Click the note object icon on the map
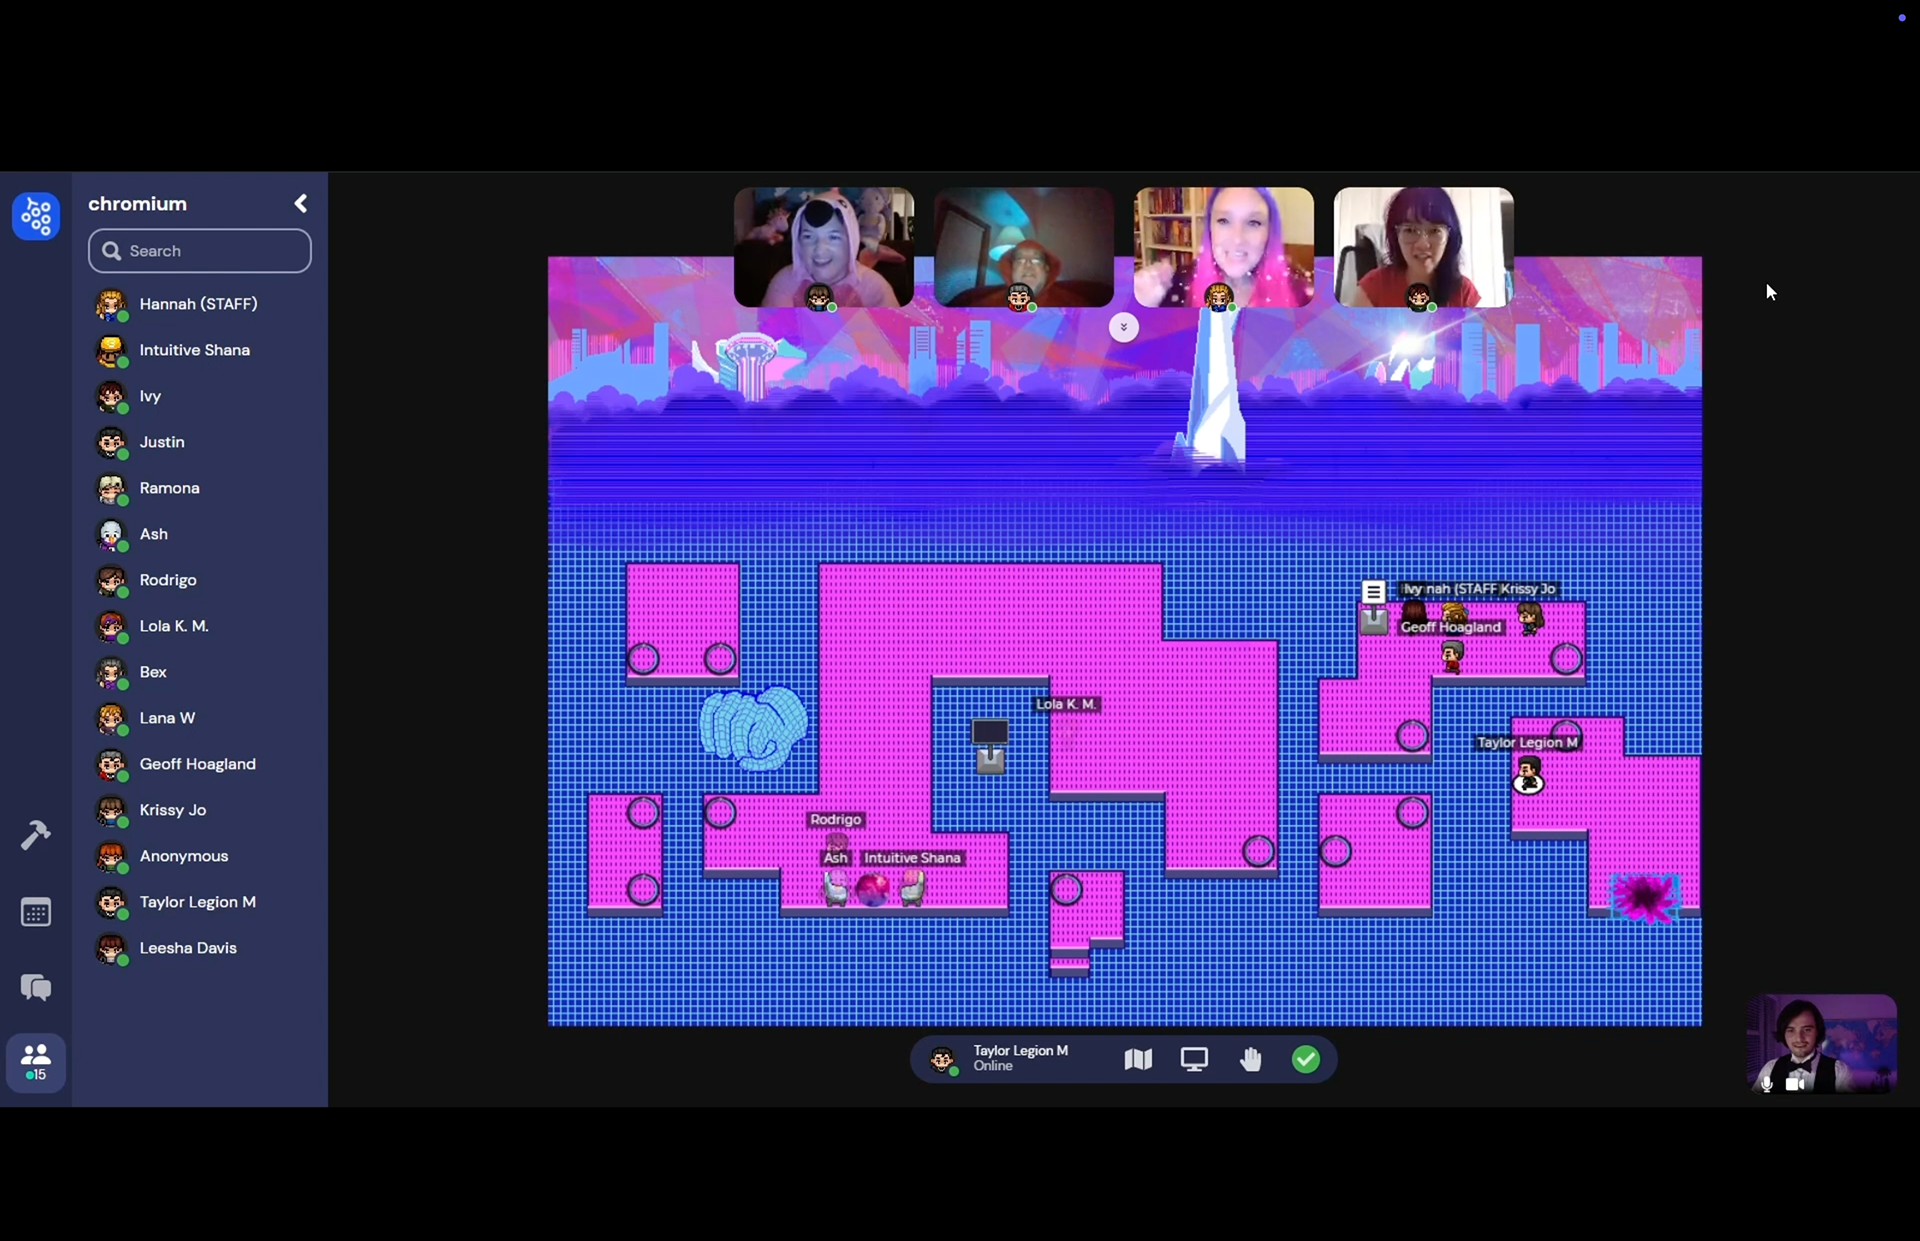The height and width of the screenshot is (1241, 1920). click(1374, 591)
